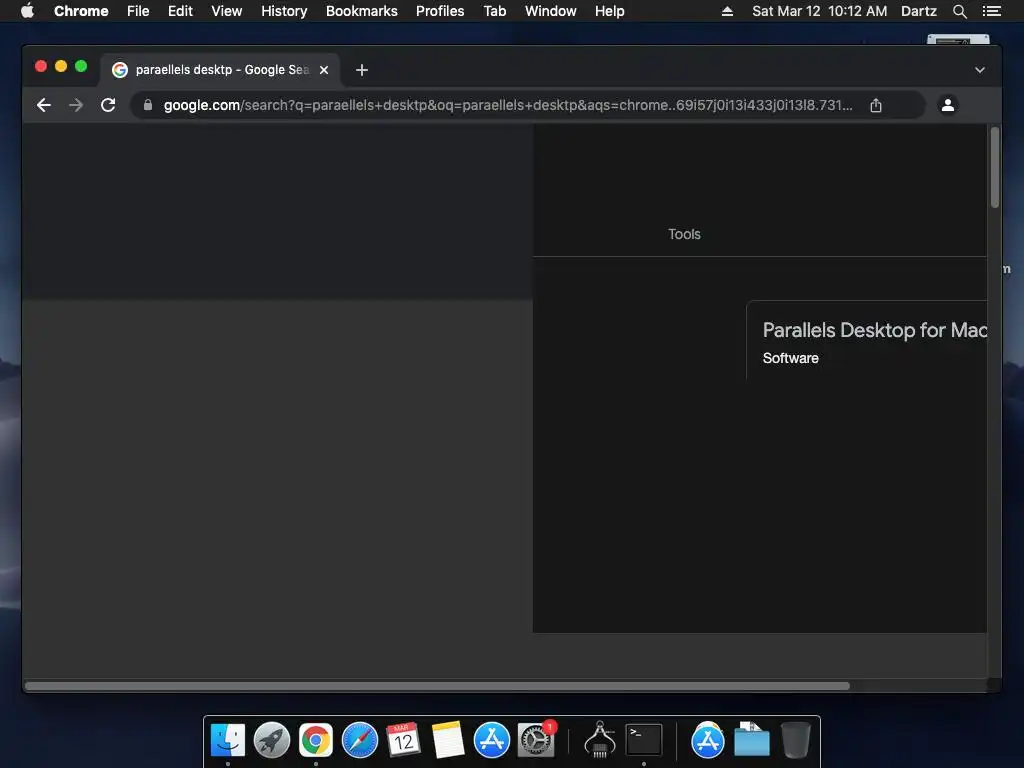Image resolution: width=1024 pixels, height=768 pixels.
Task: Launch Safari from the Dock
Action: coord(360,741)
